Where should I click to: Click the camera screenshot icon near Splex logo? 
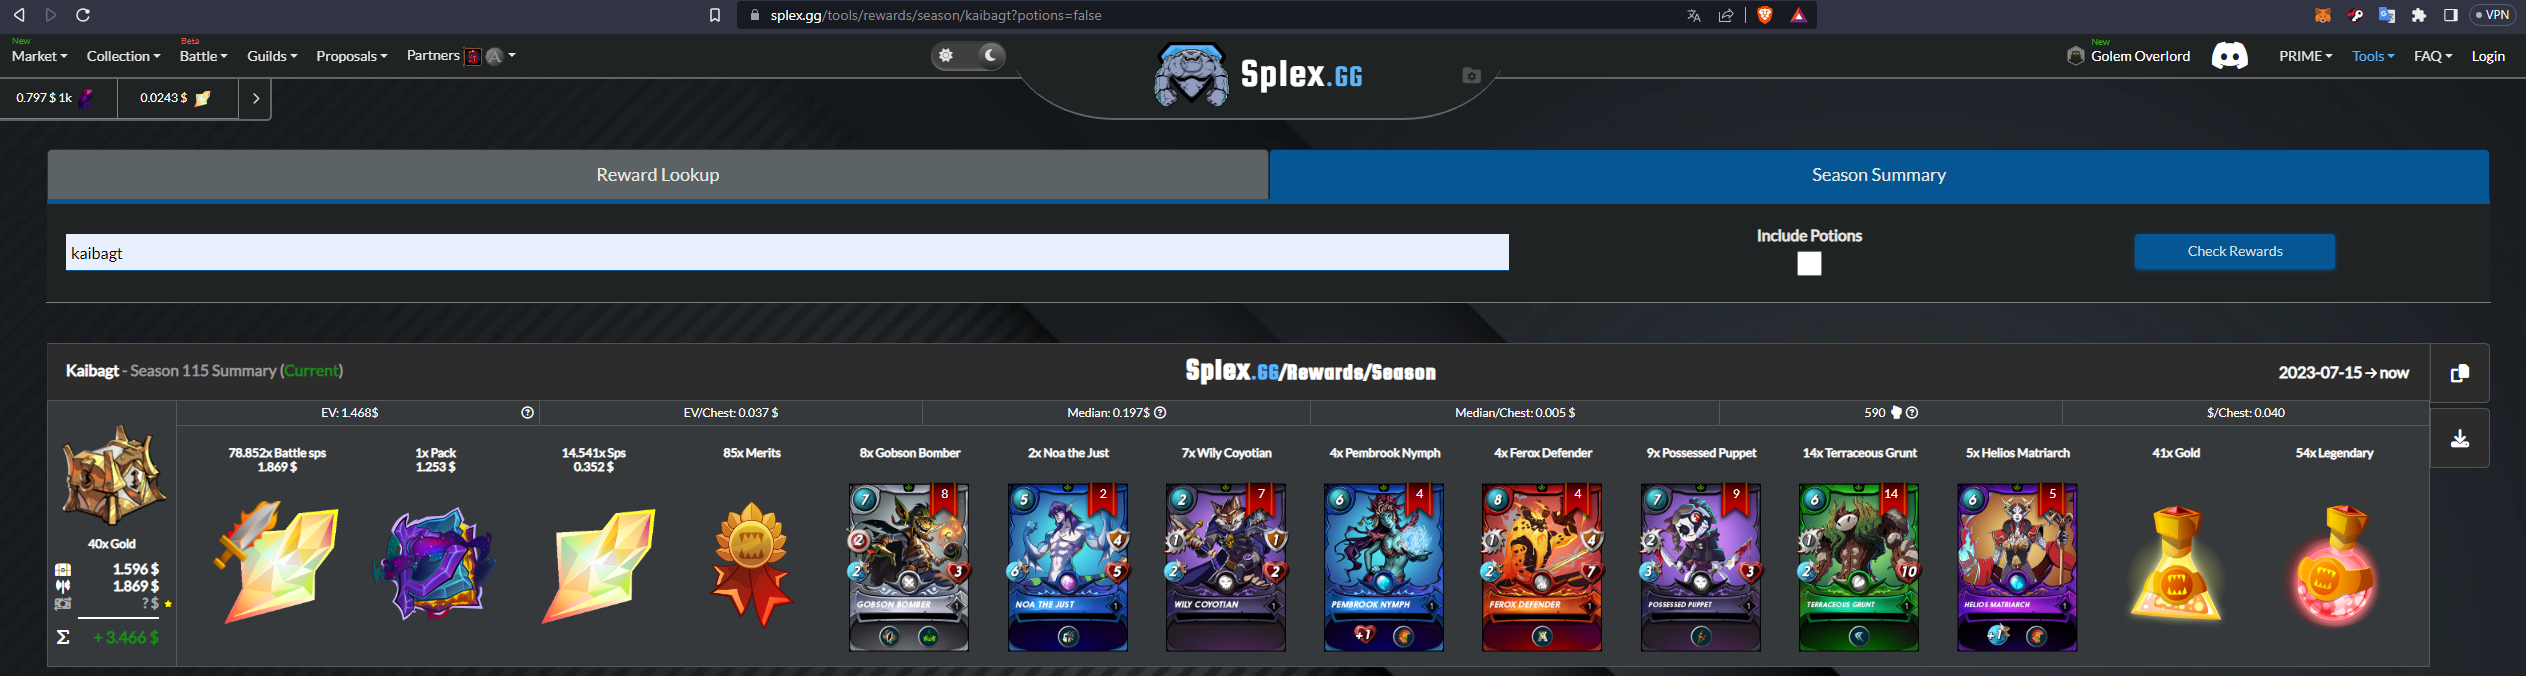1471,75
